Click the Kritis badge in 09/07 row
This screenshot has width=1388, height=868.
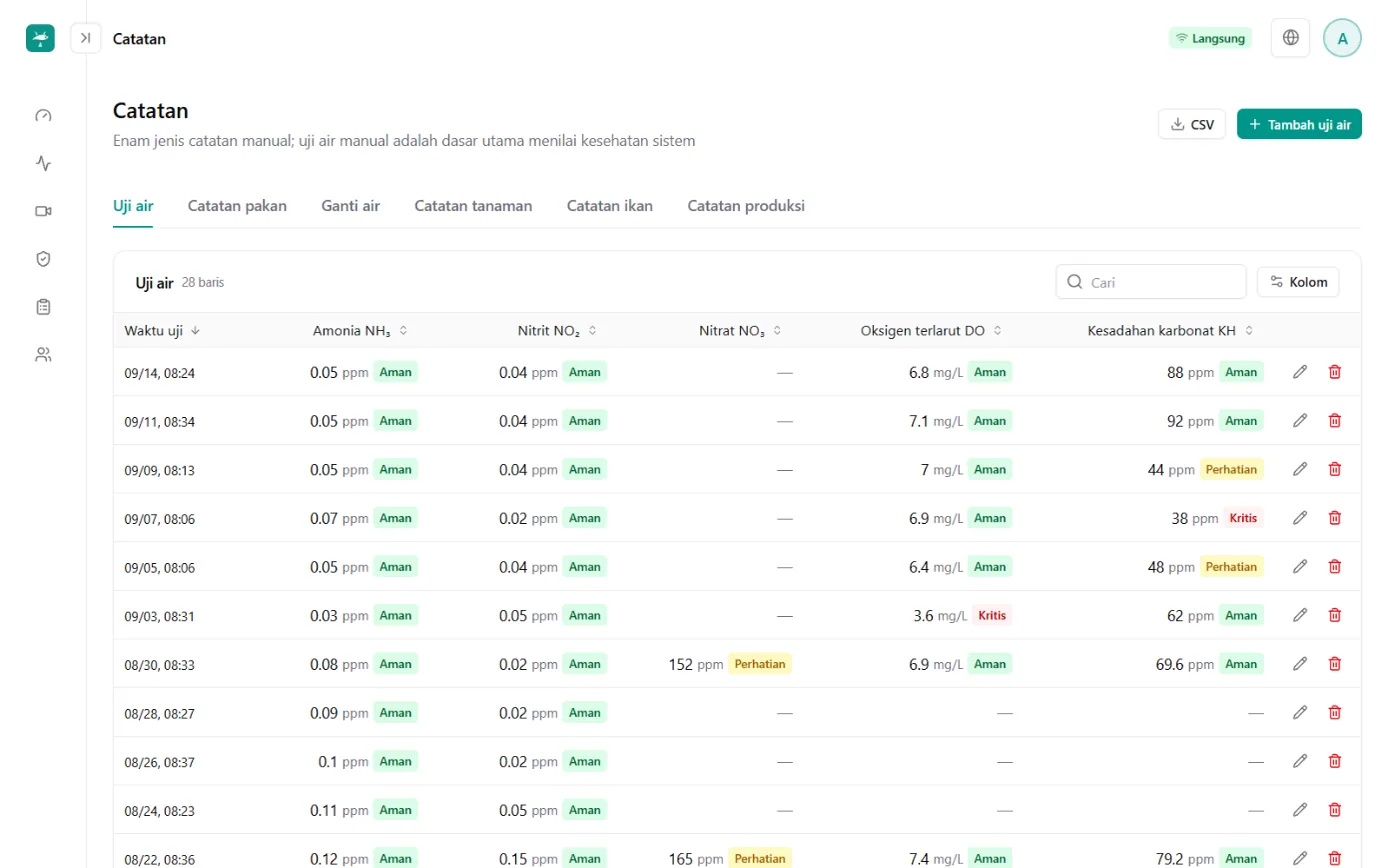click(1243, 518)
